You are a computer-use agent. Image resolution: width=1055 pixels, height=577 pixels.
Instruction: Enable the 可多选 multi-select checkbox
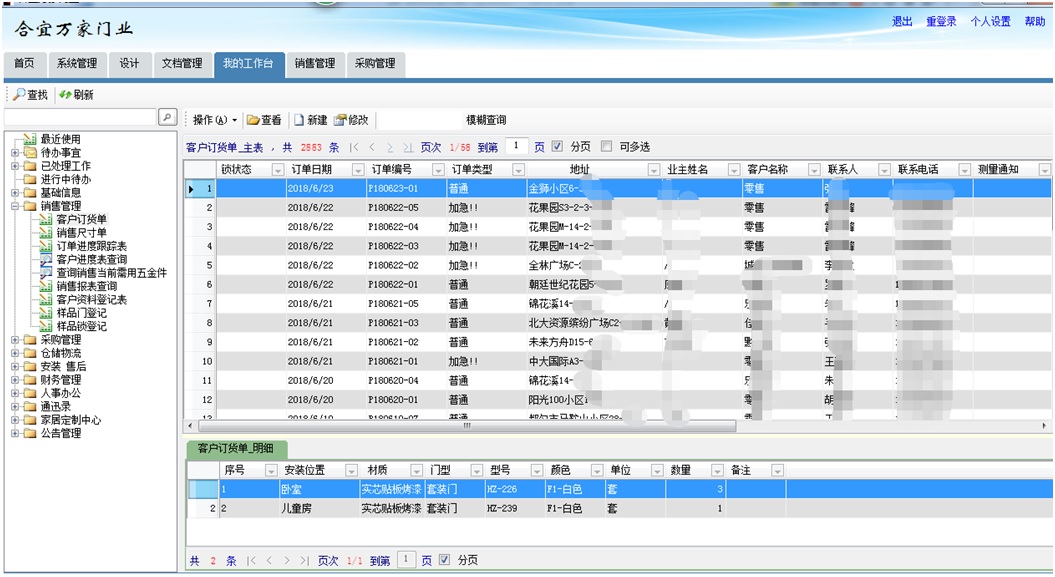tap(607, 147)
